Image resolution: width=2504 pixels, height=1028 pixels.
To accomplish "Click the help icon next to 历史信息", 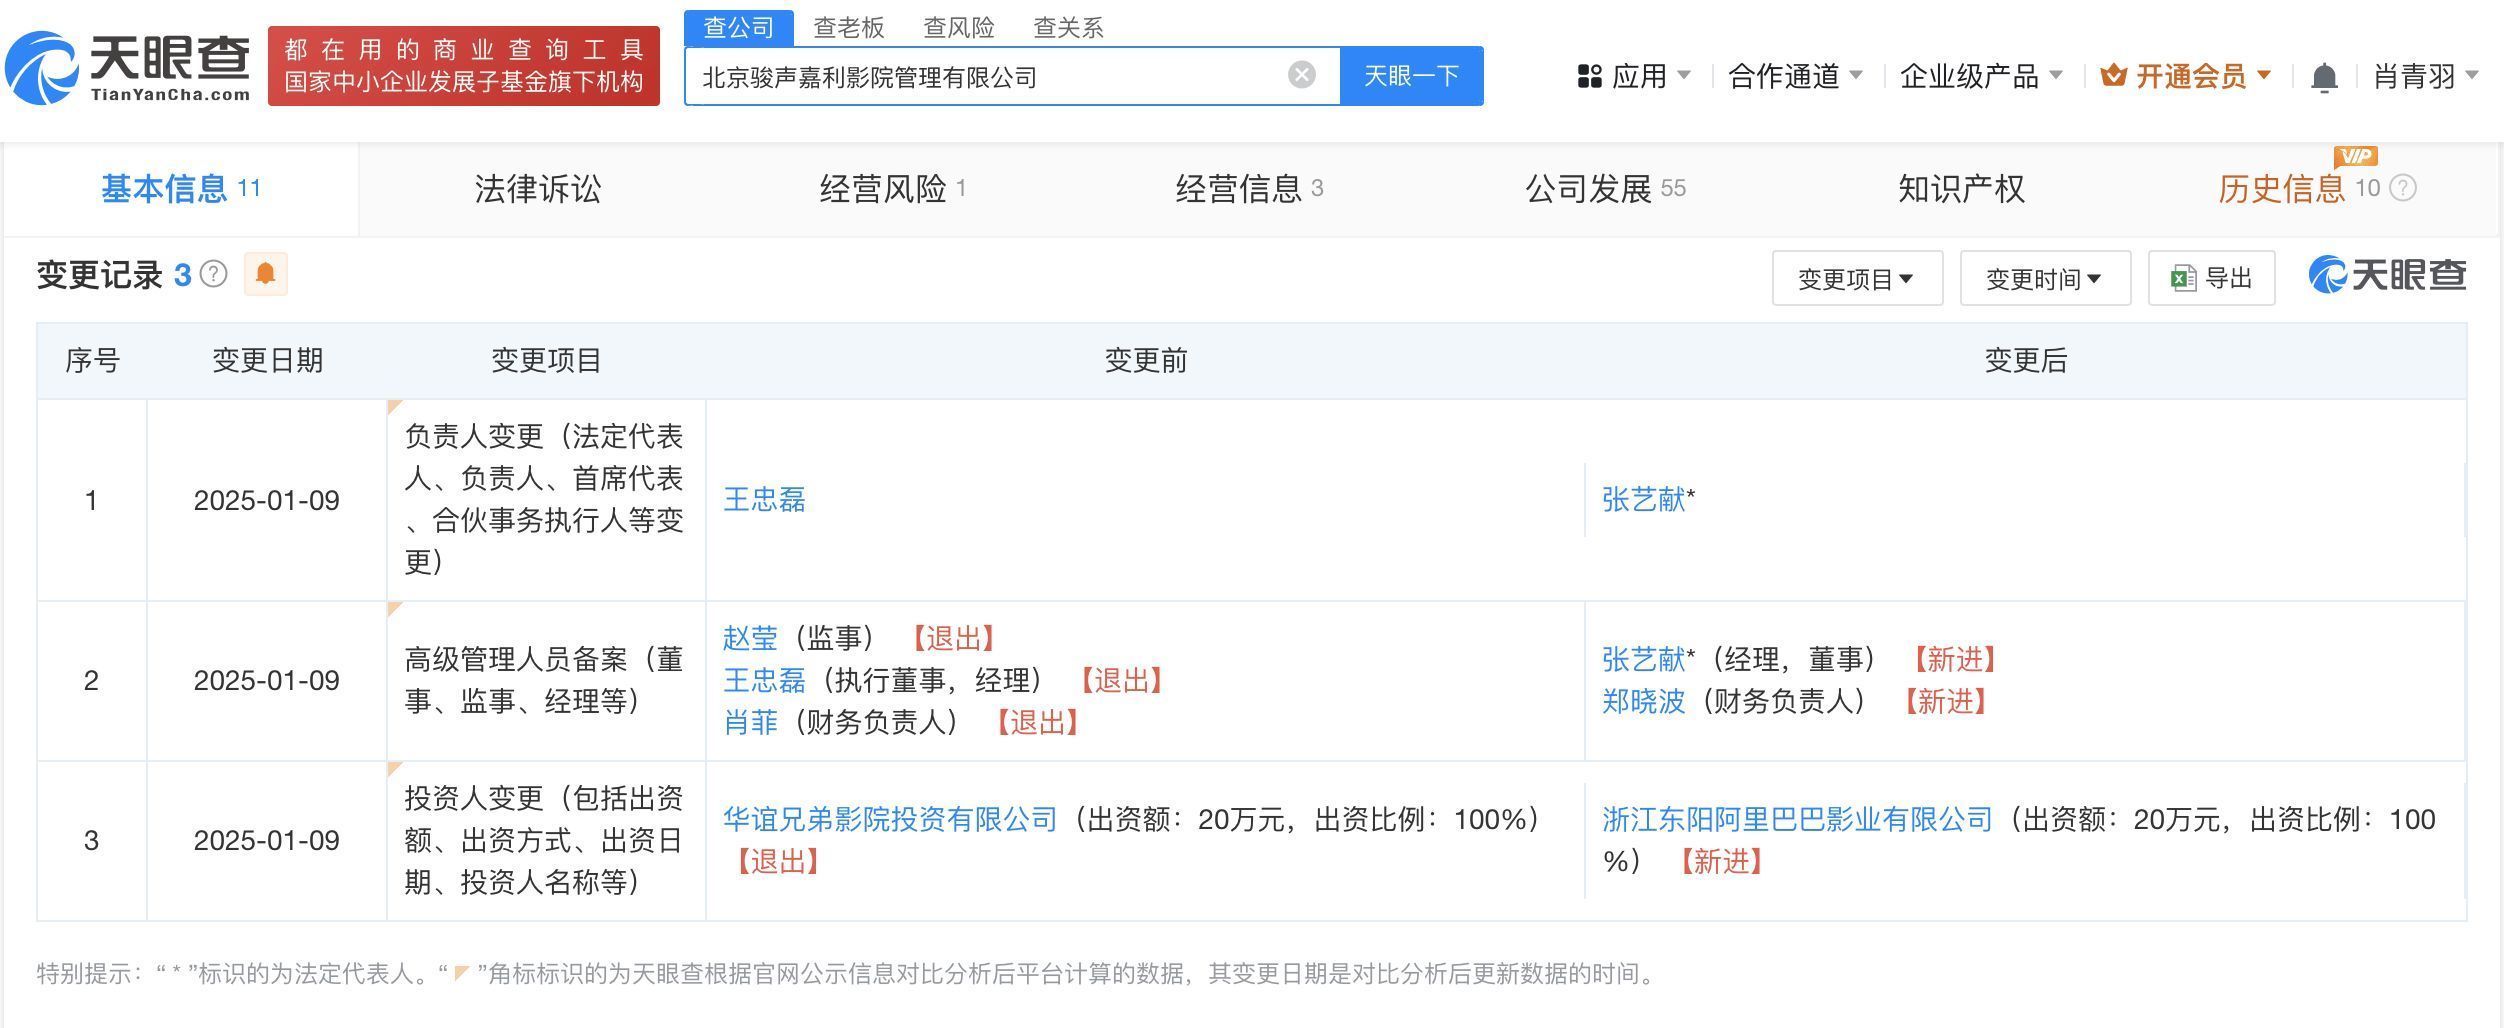I will tap(2402, 188).
